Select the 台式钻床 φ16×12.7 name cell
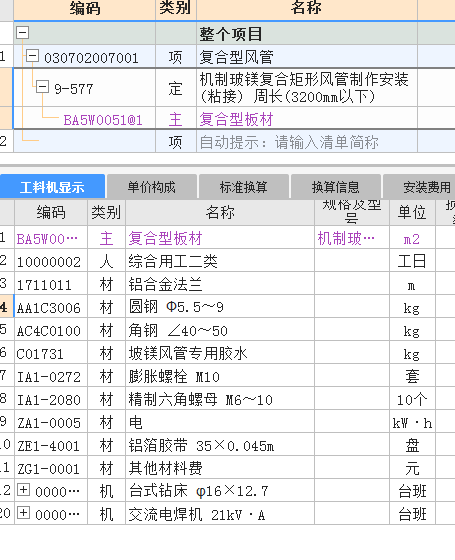This screenshot has height=560, width=455. tap(220, 490)
